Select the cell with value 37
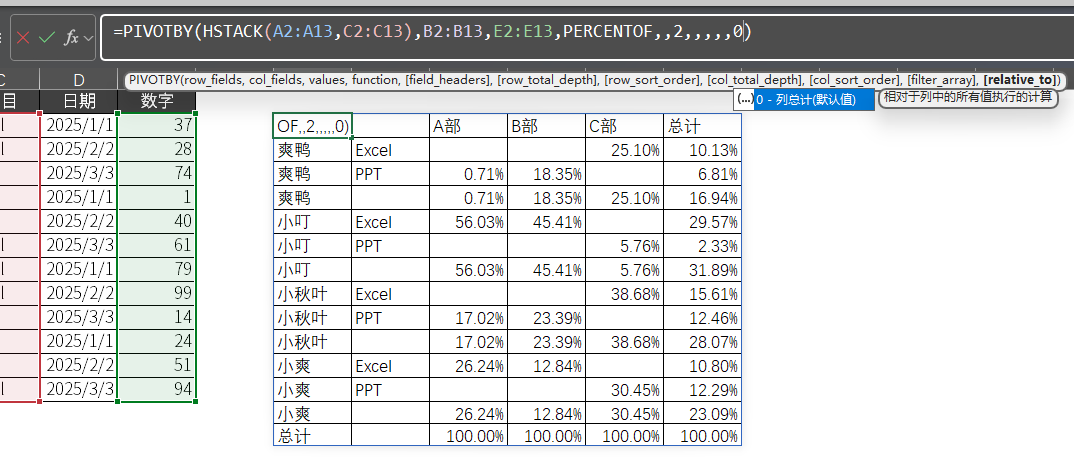Viewport: 1074px width, 469px height. [x=158, y=125]
